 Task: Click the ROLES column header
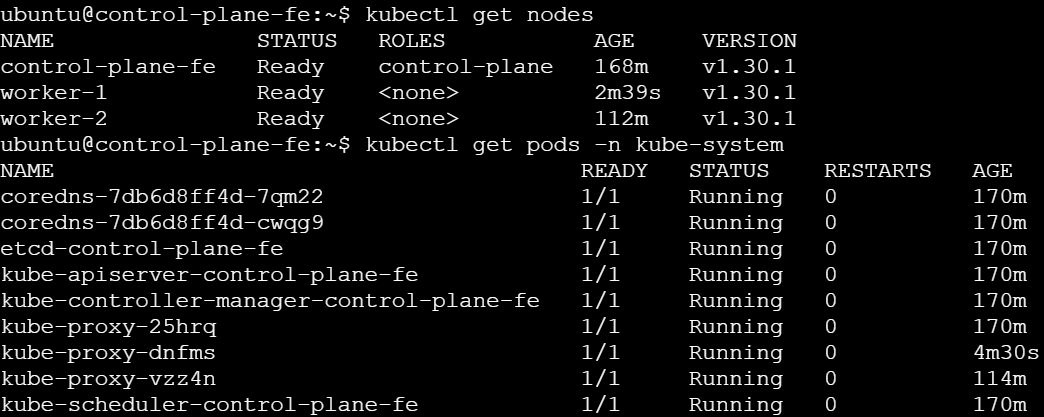coord(411,41)
